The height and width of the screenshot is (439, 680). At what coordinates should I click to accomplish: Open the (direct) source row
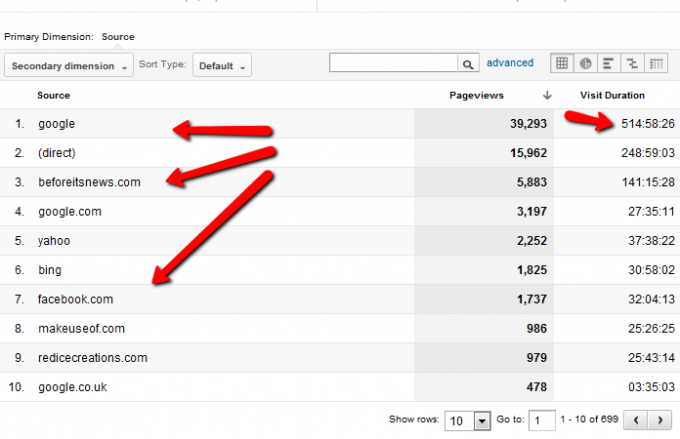57,153
